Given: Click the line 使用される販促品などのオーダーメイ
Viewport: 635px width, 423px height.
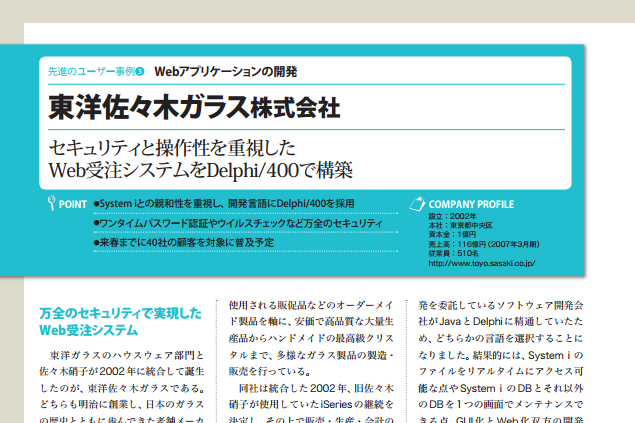Looking at the screenshot, I should pos(311,305).
